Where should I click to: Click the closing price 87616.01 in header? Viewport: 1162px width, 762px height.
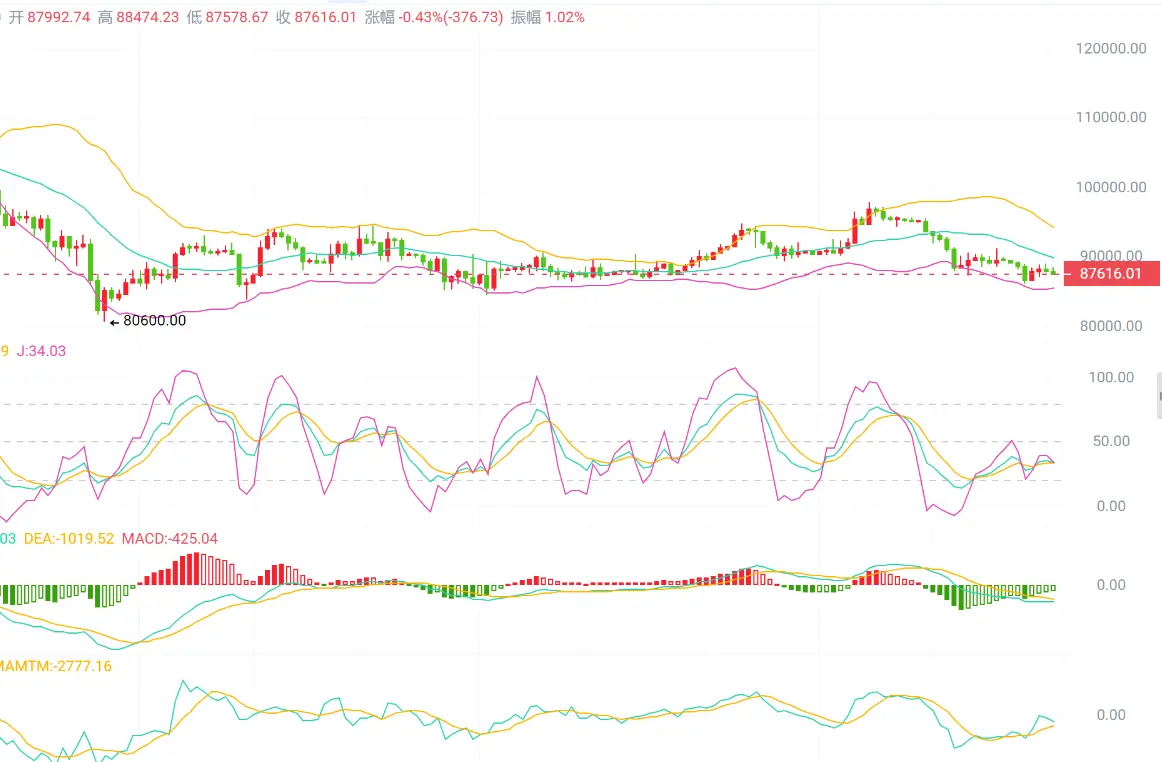(x=325, y=17)
